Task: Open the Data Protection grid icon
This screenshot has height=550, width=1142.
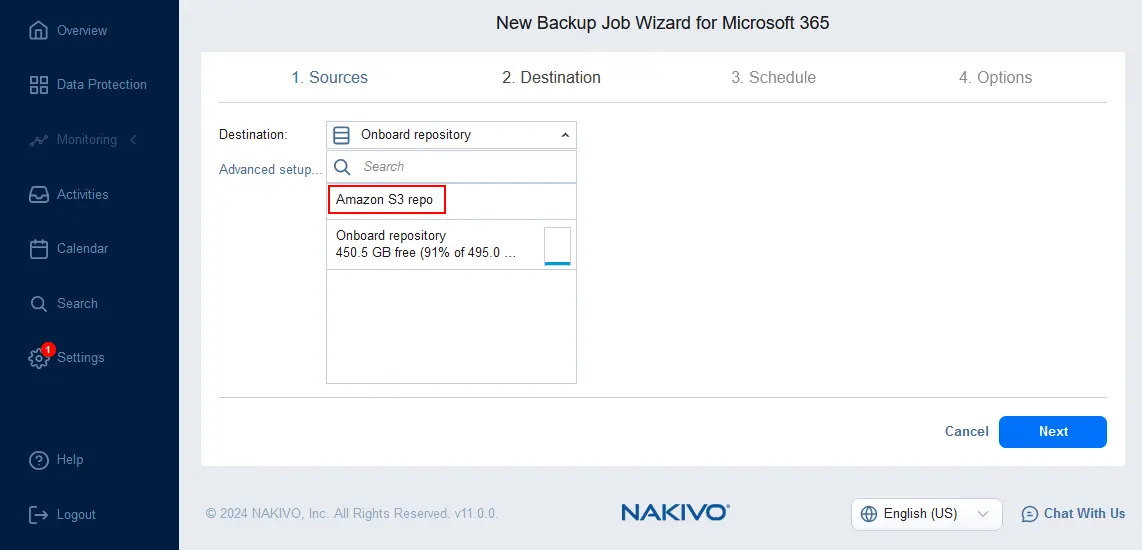Action: [39, 85]
